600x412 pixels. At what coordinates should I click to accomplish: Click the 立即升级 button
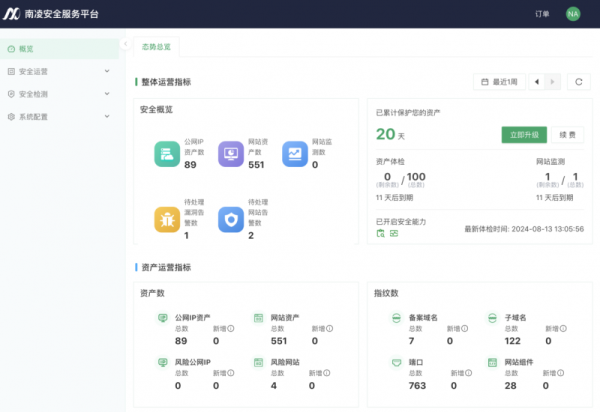(524, 134)
